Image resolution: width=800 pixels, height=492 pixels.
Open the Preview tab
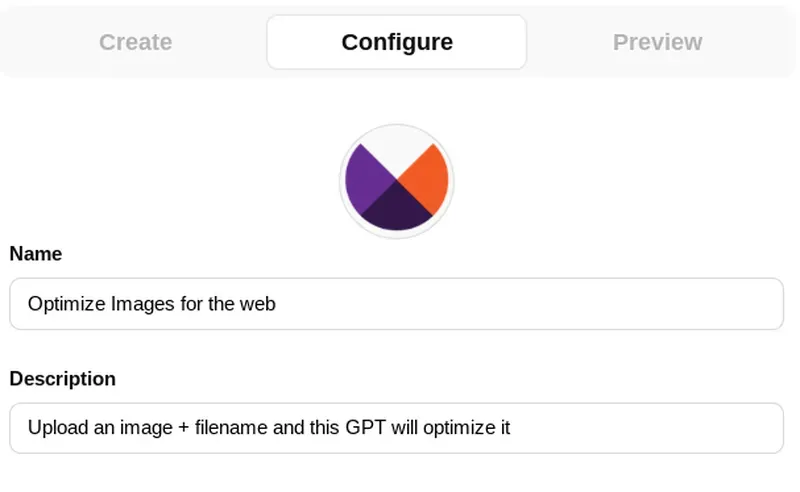(x=657, y=42)
